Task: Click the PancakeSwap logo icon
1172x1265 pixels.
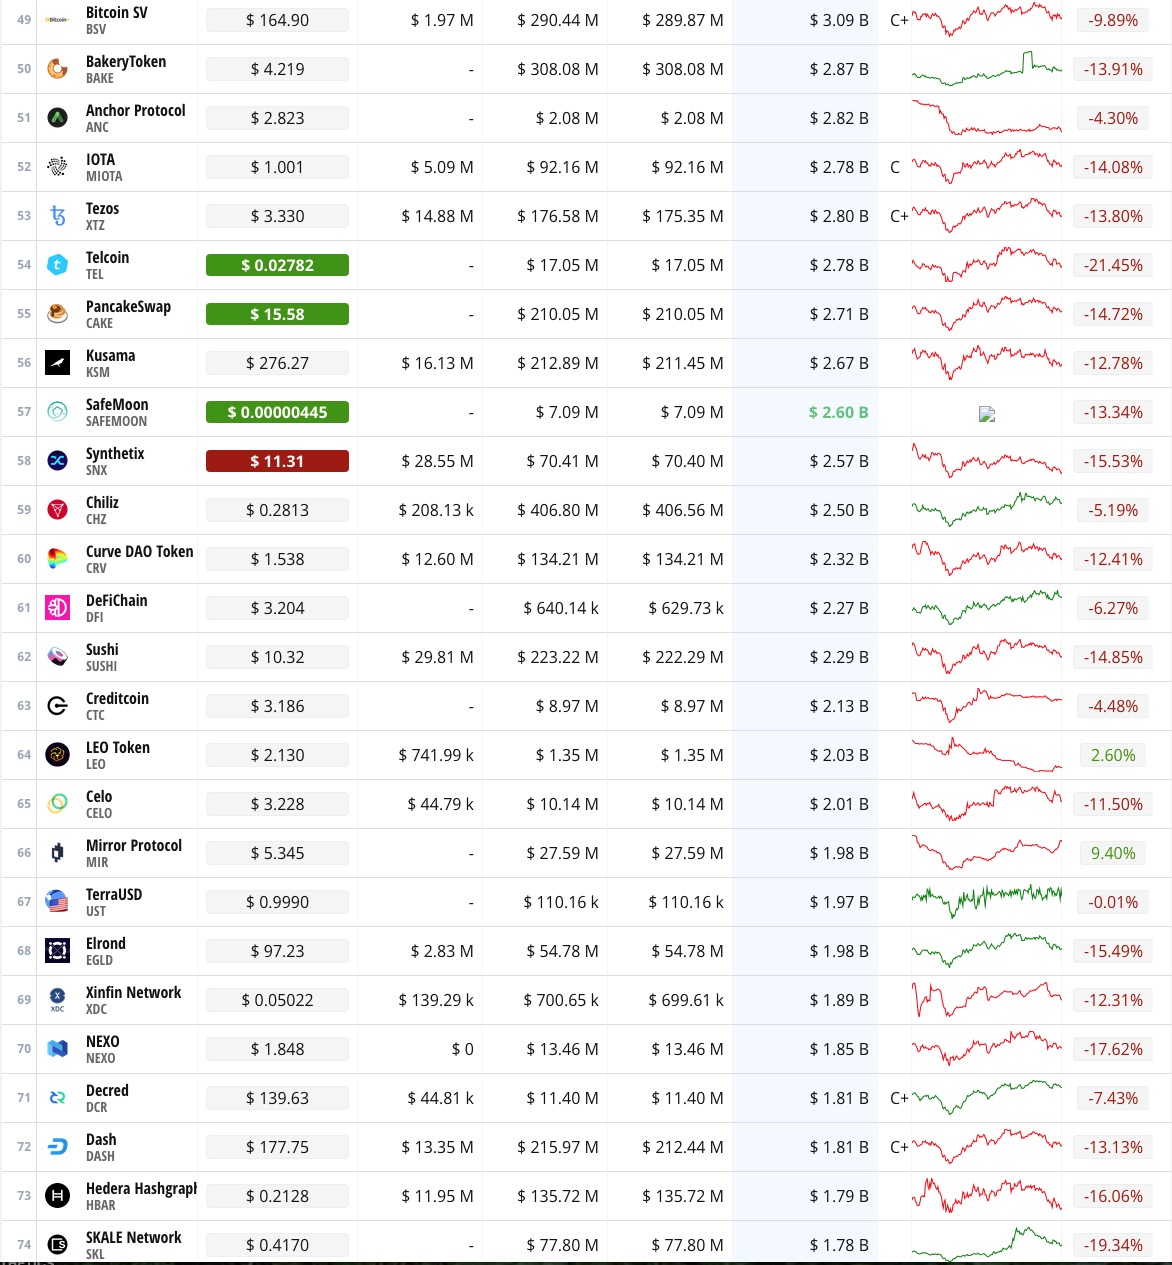Action: point(58,314)
